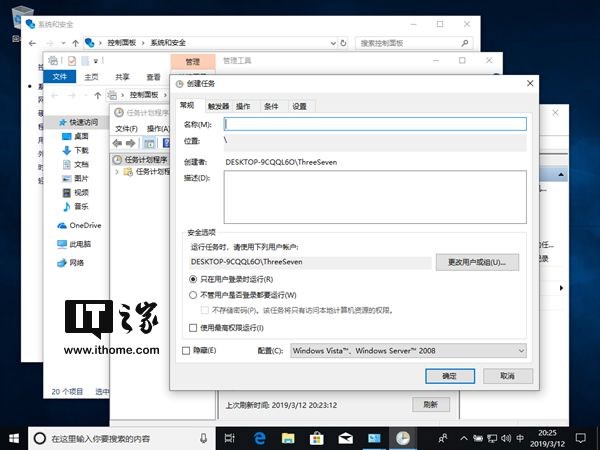Click the 刷新 button in Task Scheduler
Screen dimensions: 600x450
point(431,405)
